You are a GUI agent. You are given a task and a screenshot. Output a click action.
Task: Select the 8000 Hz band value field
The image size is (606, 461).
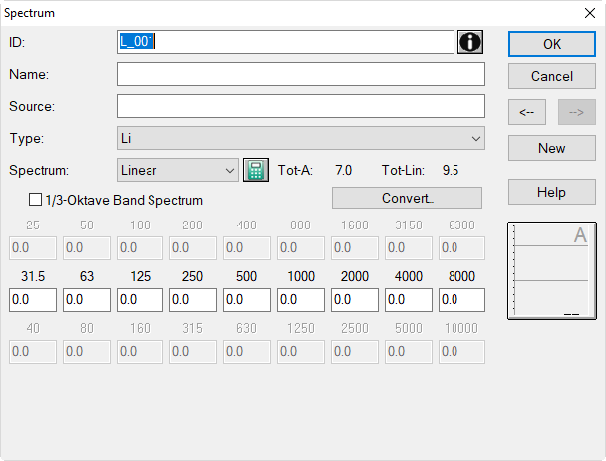[x=462, y=299]
